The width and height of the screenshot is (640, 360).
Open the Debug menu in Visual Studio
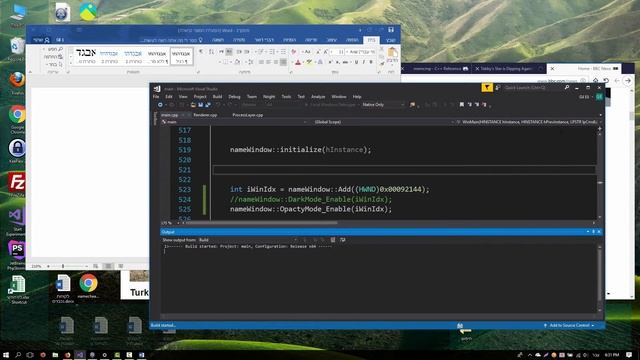pos(234,97)
